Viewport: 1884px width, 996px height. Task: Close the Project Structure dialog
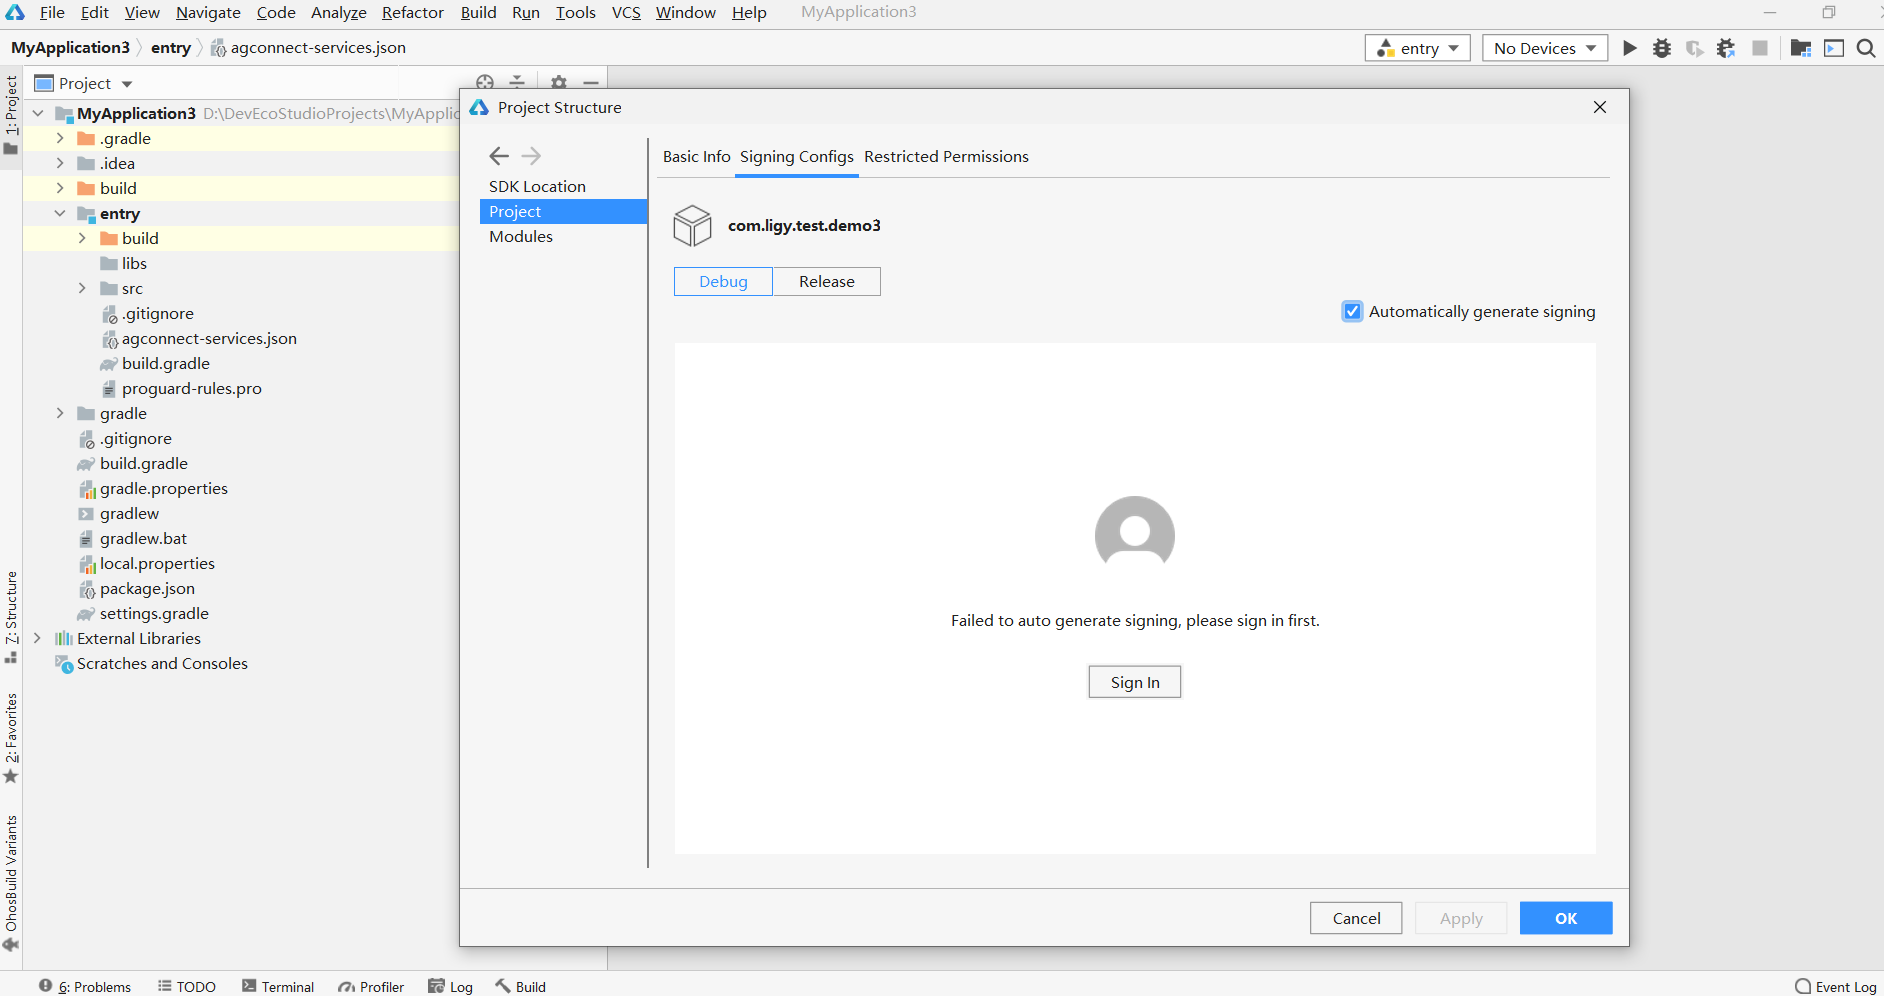coord(1600,107)
